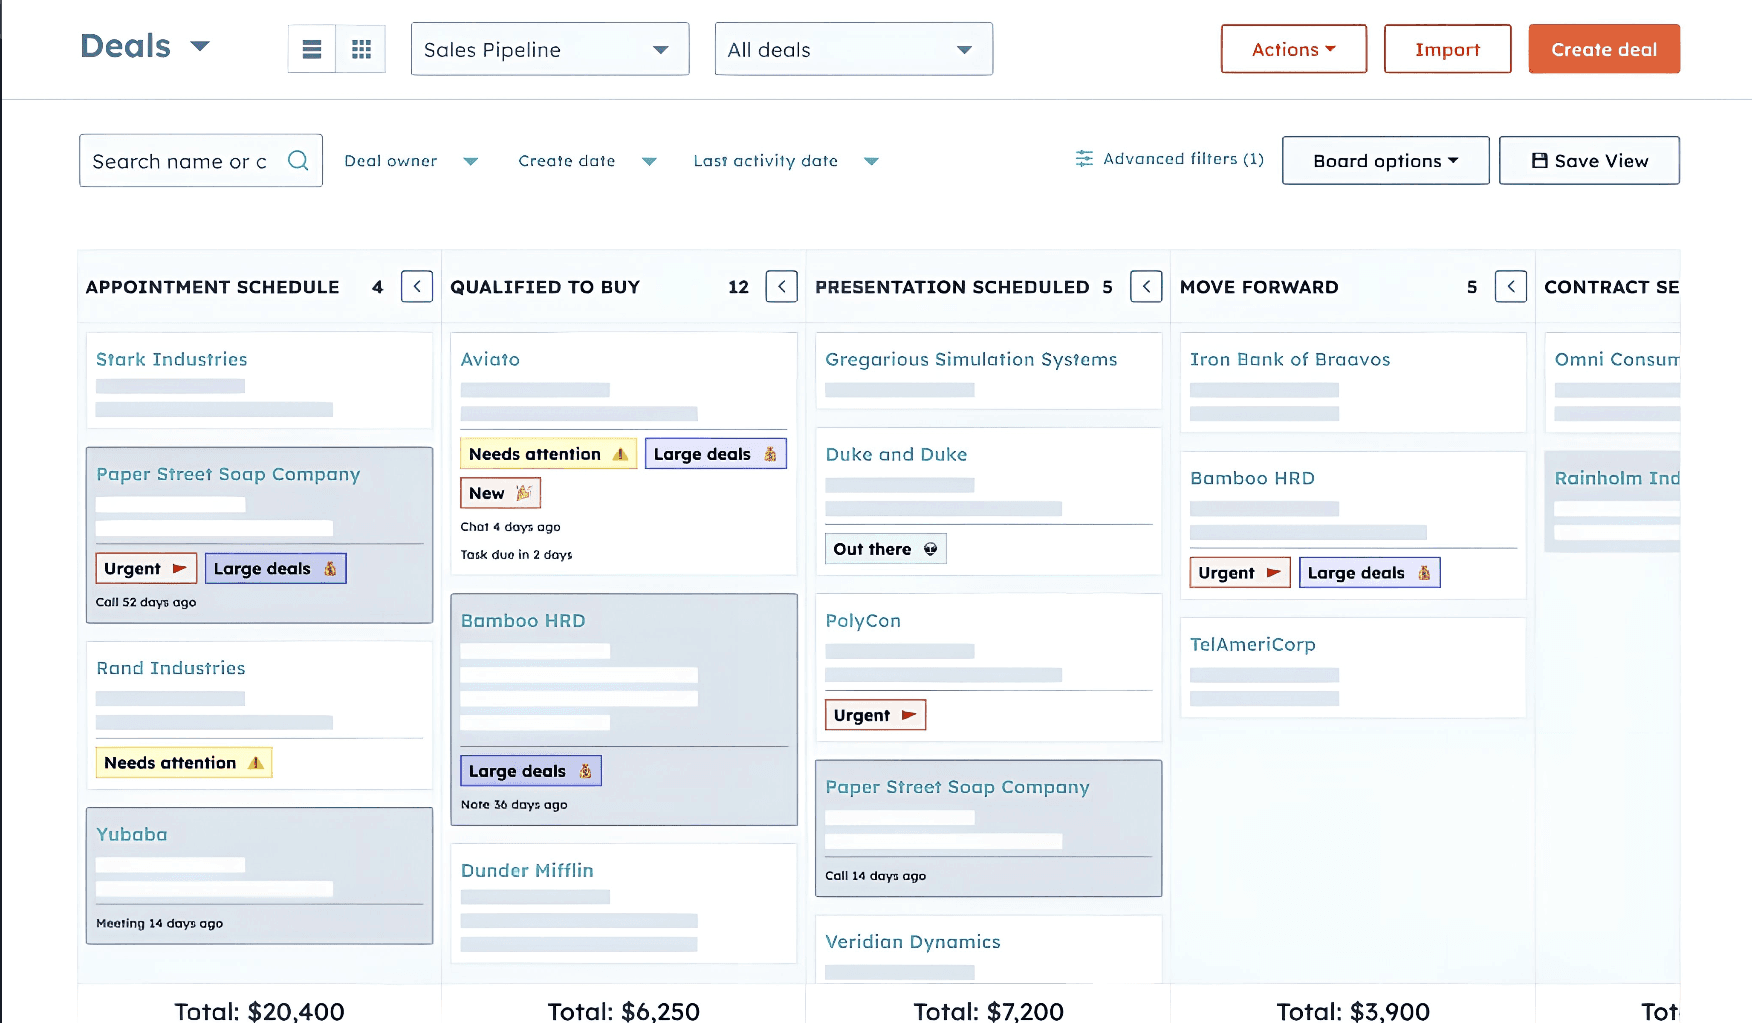The image size is (1752, 1023).
Task: Click 'Total: $20,400' column total
Action: pos(259,1011)
